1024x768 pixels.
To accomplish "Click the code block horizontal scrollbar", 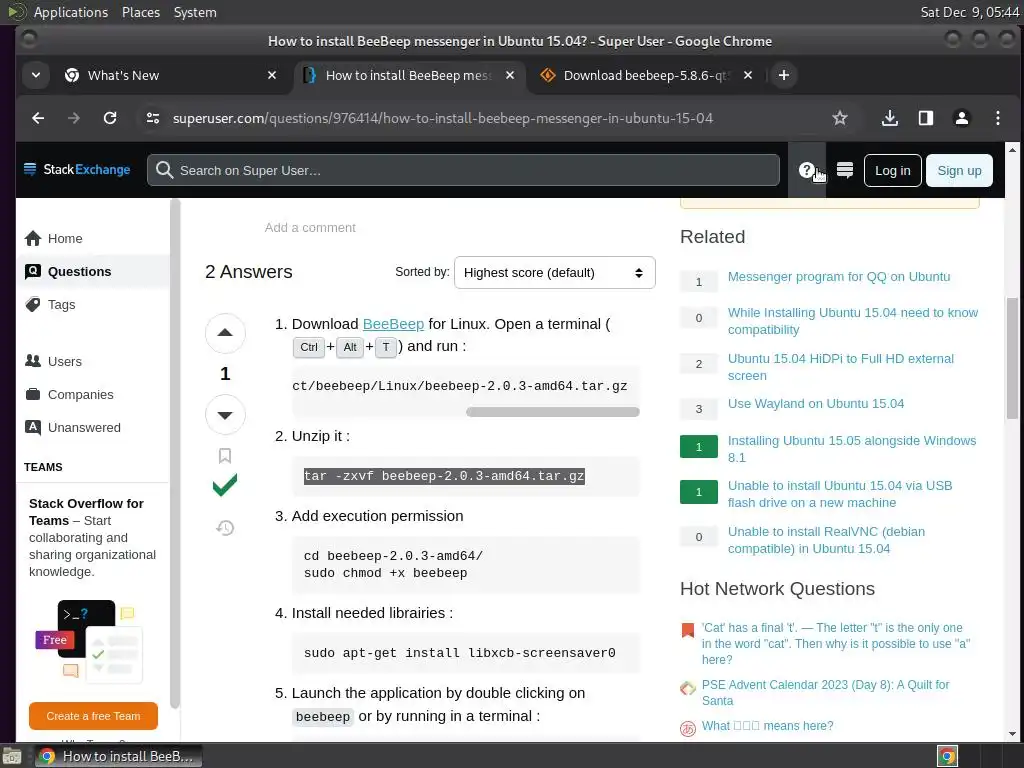I will pos(552,411).
